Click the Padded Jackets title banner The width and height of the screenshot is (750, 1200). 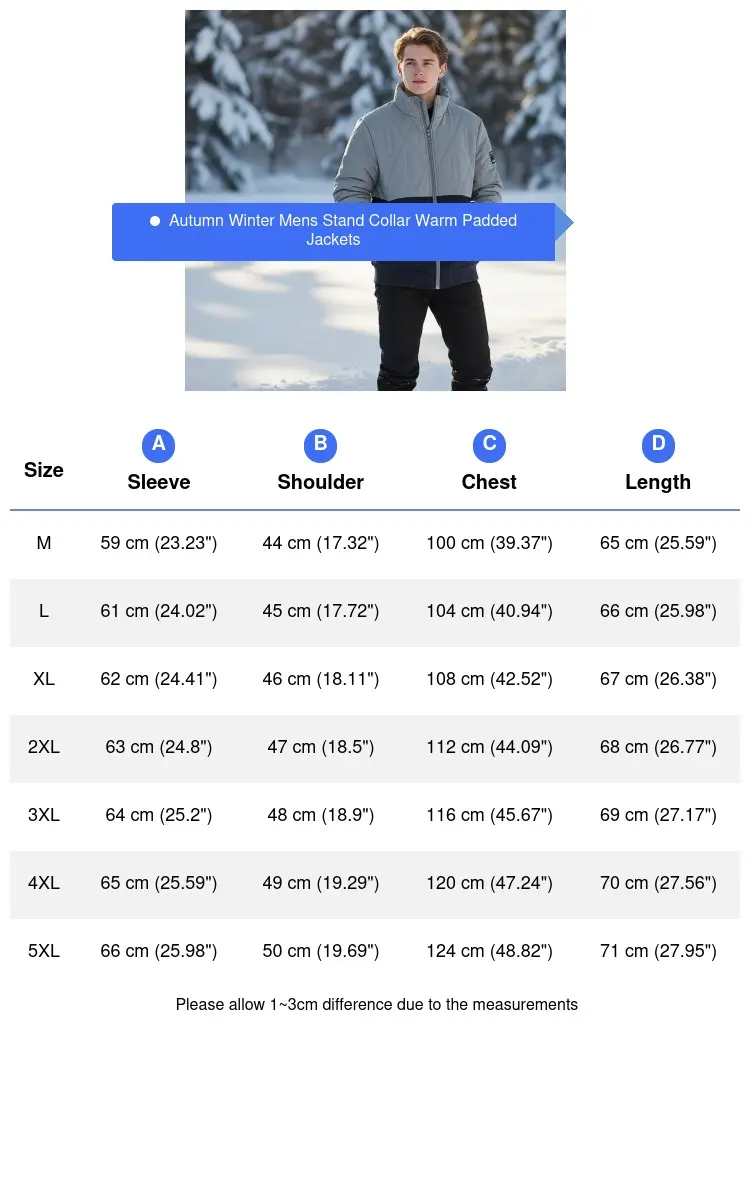pyautogui.click(x=333, y=232)
